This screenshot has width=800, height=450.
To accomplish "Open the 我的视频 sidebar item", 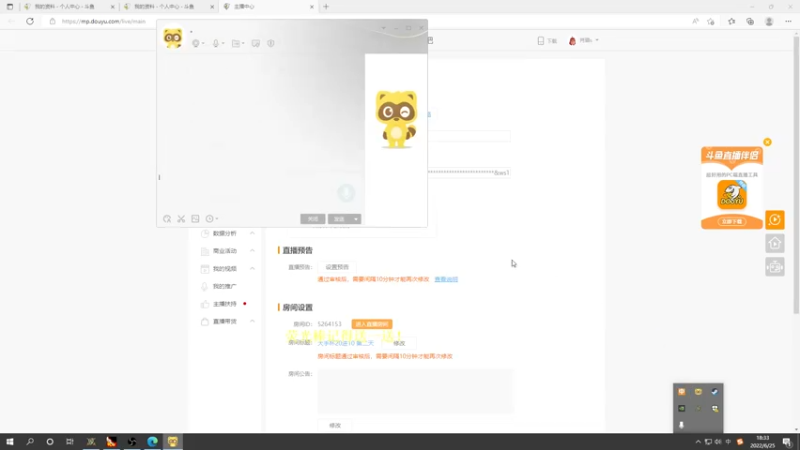I will 224,268.
